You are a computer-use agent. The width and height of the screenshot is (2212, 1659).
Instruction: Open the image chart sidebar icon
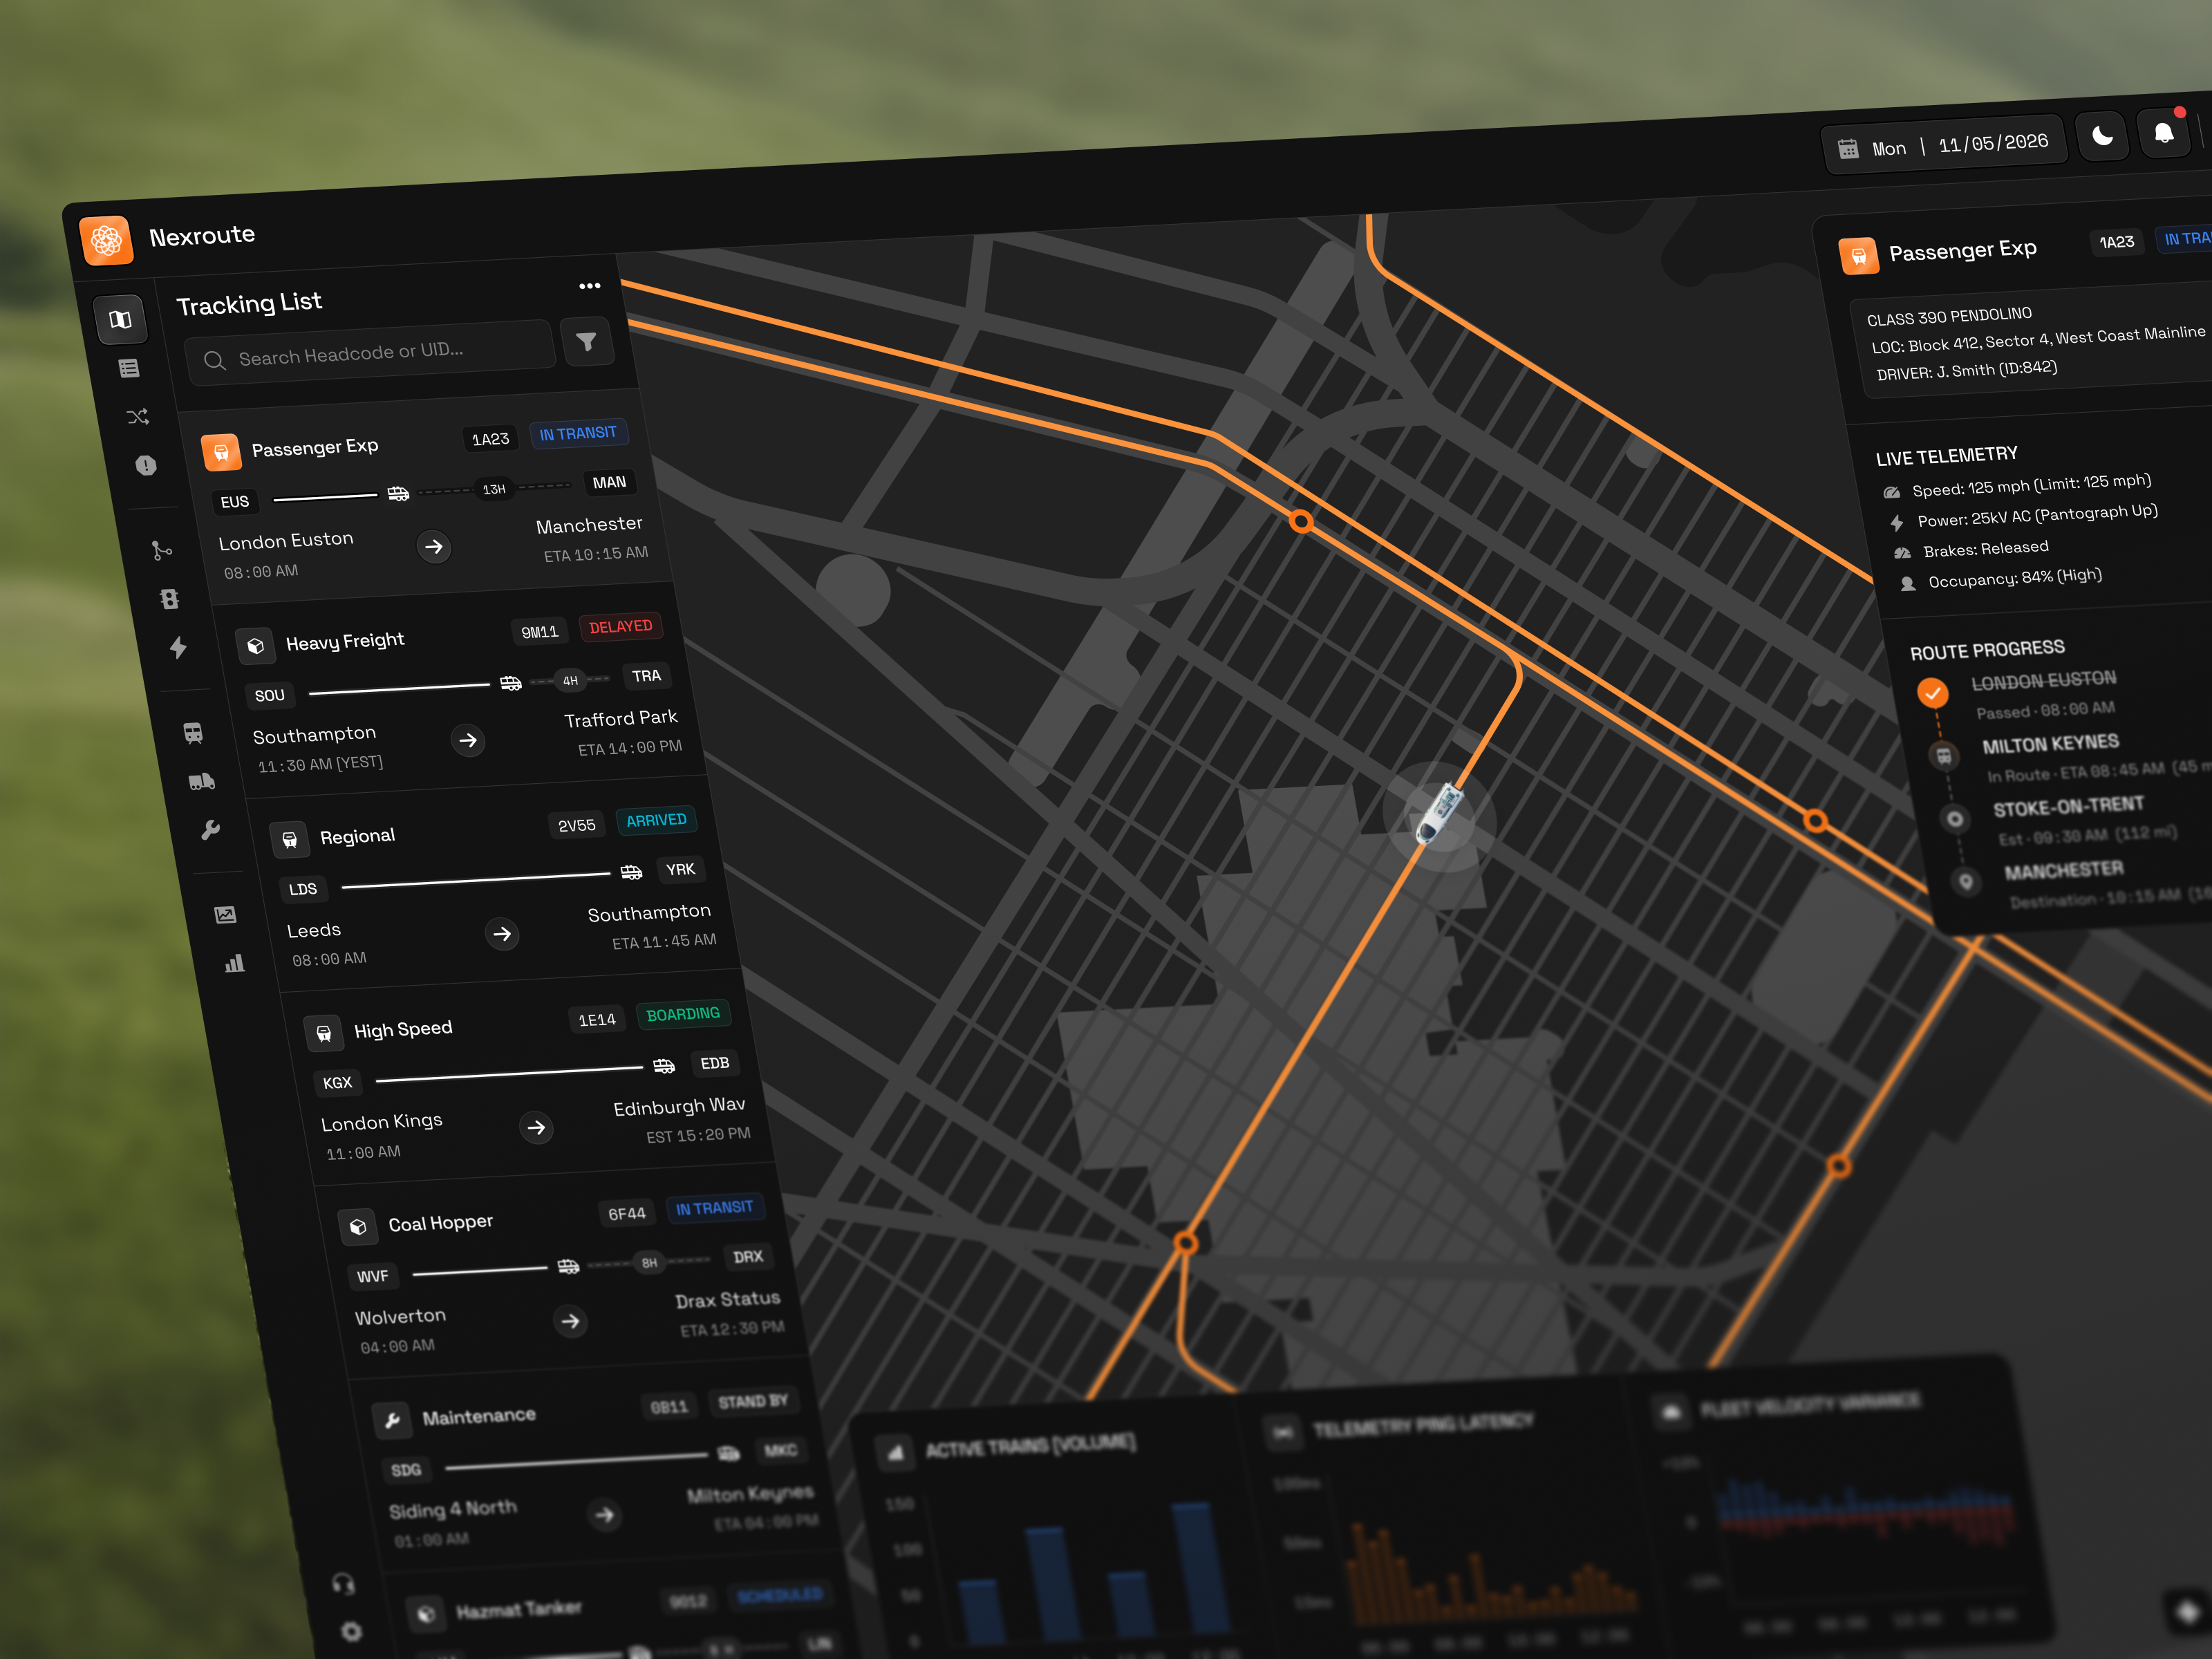pos(226,915)
